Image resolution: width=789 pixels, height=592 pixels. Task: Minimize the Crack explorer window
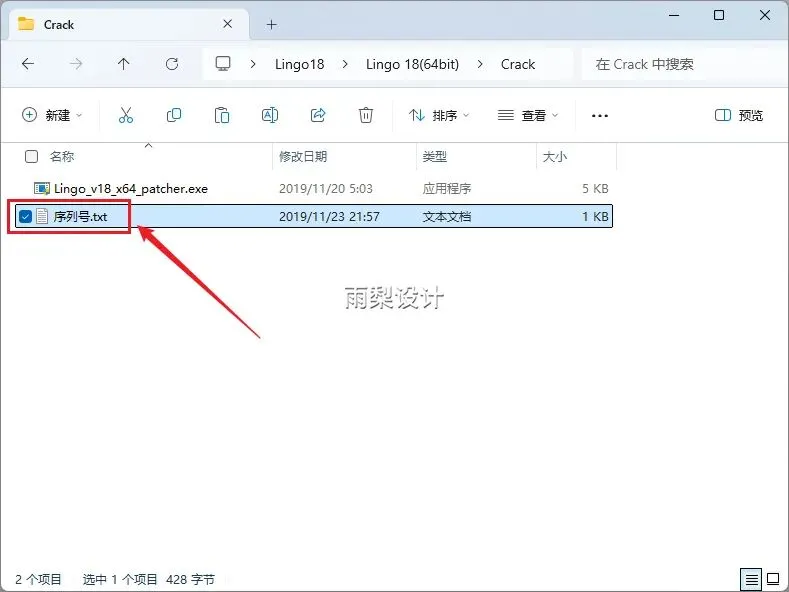(674, 15)
